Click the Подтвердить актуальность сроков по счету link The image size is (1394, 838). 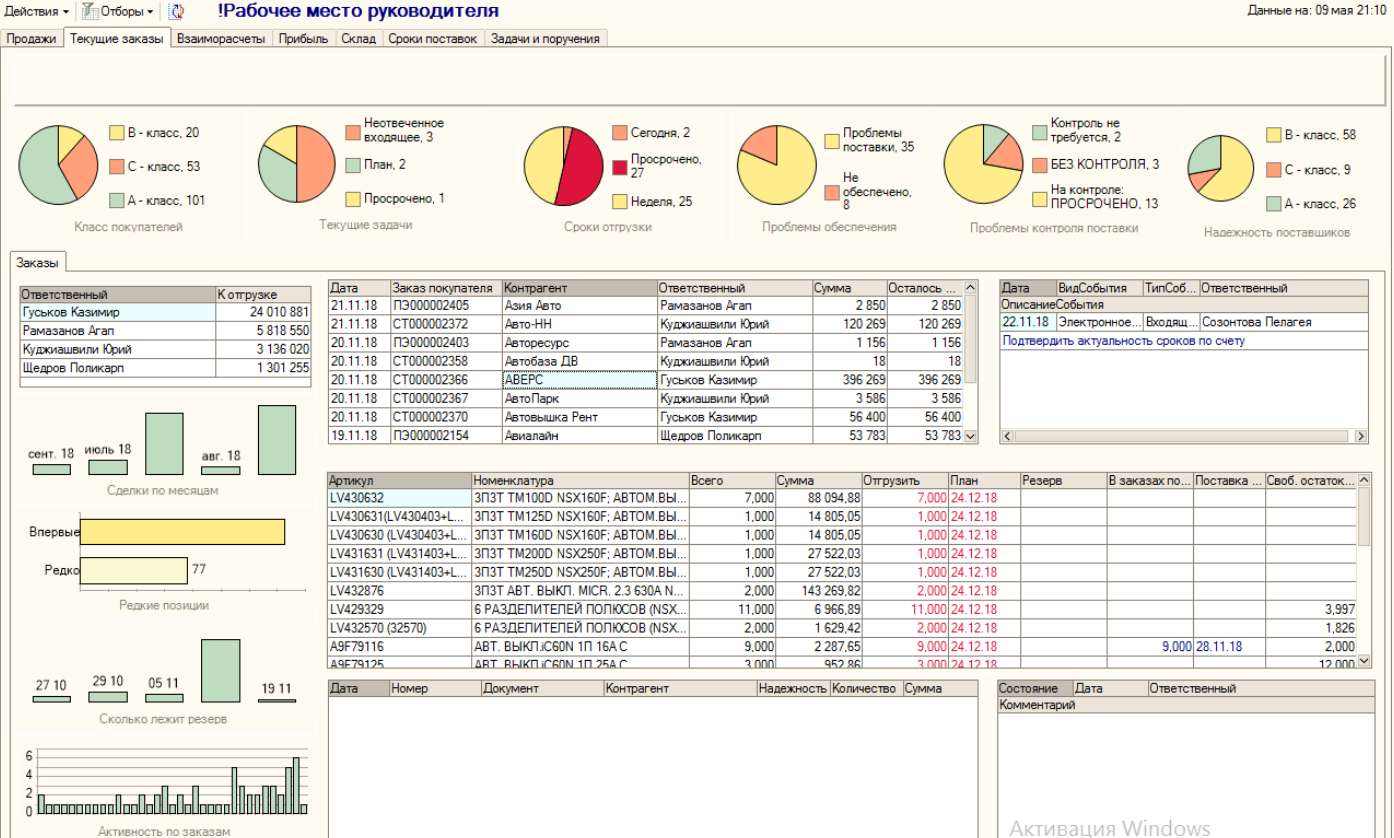click(1123, 341)
